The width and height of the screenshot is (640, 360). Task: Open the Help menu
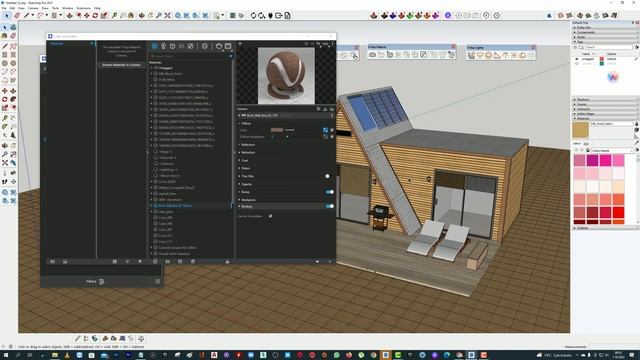[x=97, y=8]
